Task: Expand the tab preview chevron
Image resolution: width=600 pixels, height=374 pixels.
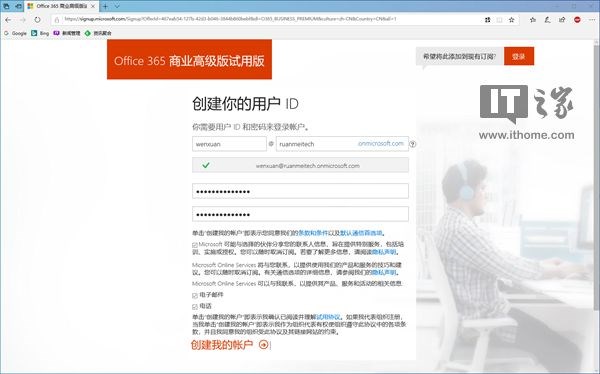Action: [x=117, y=6]
